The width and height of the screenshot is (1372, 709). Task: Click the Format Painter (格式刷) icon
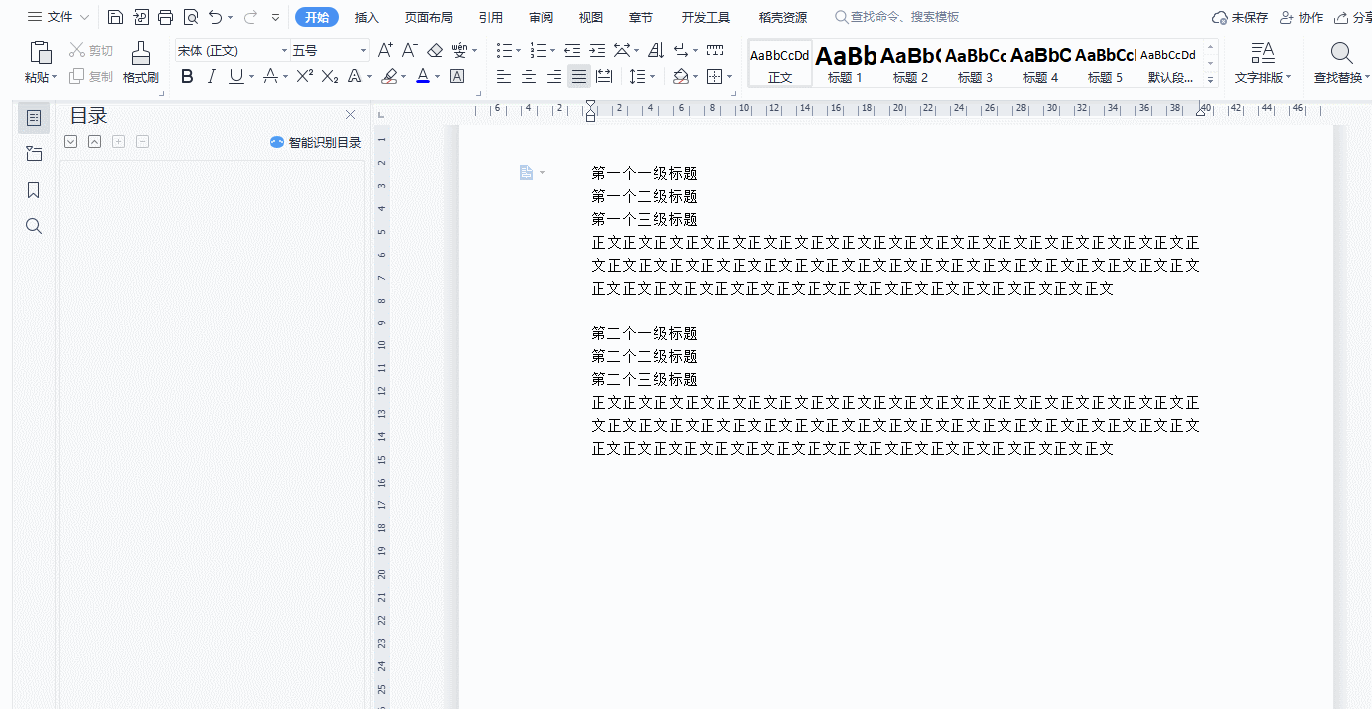tap(141, 62)
